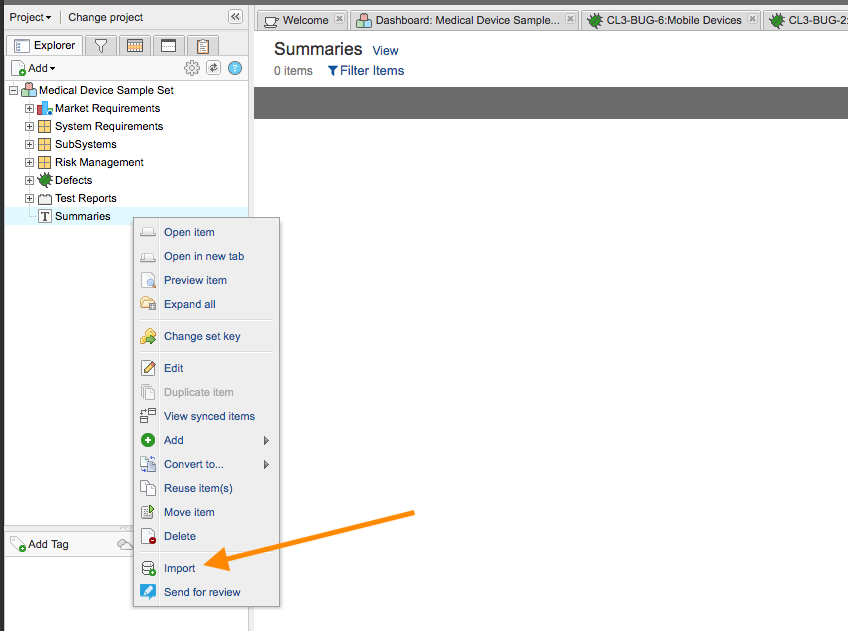The width and height of the screenshot is (848, 631).
Task: Click the Change project link
Action: pyautogui.click(x=105, y=17)
